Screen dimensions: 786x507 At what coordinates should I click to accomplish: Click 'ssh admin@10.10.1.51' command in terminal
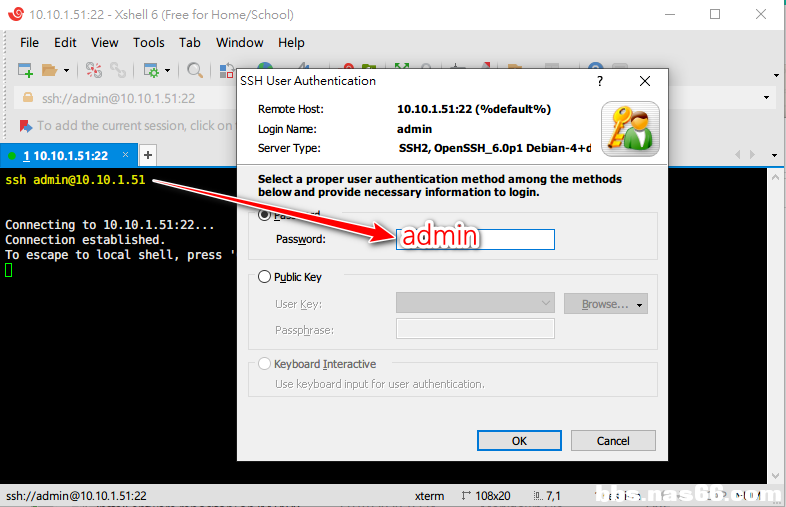(x=75, y=180)
